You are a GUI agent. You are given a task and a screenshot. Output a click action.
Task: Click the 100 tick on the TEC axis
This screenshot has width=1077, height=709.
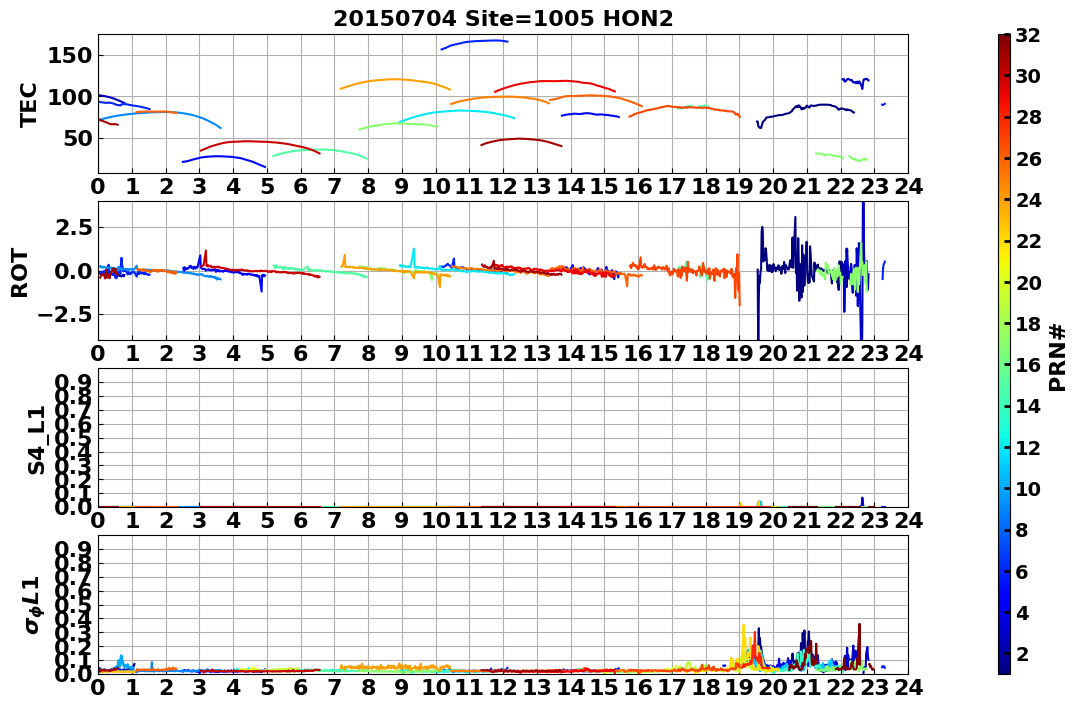tap(70, 97)
